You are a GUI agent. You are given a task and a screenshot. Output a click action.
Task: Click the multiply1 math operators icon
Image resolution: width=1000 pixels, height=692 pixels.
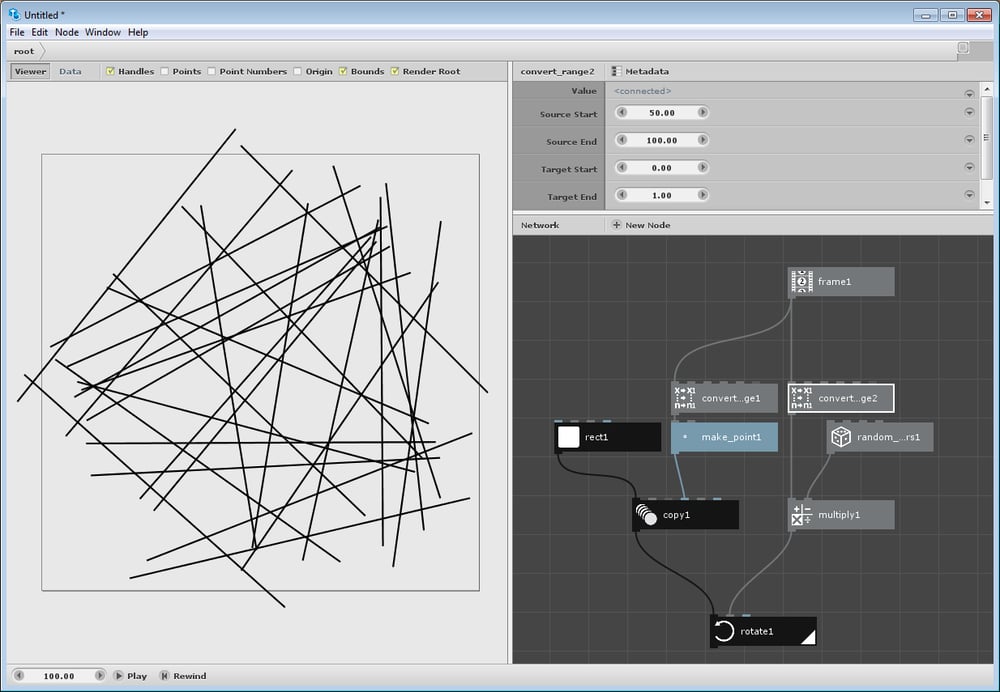(802, 515)
